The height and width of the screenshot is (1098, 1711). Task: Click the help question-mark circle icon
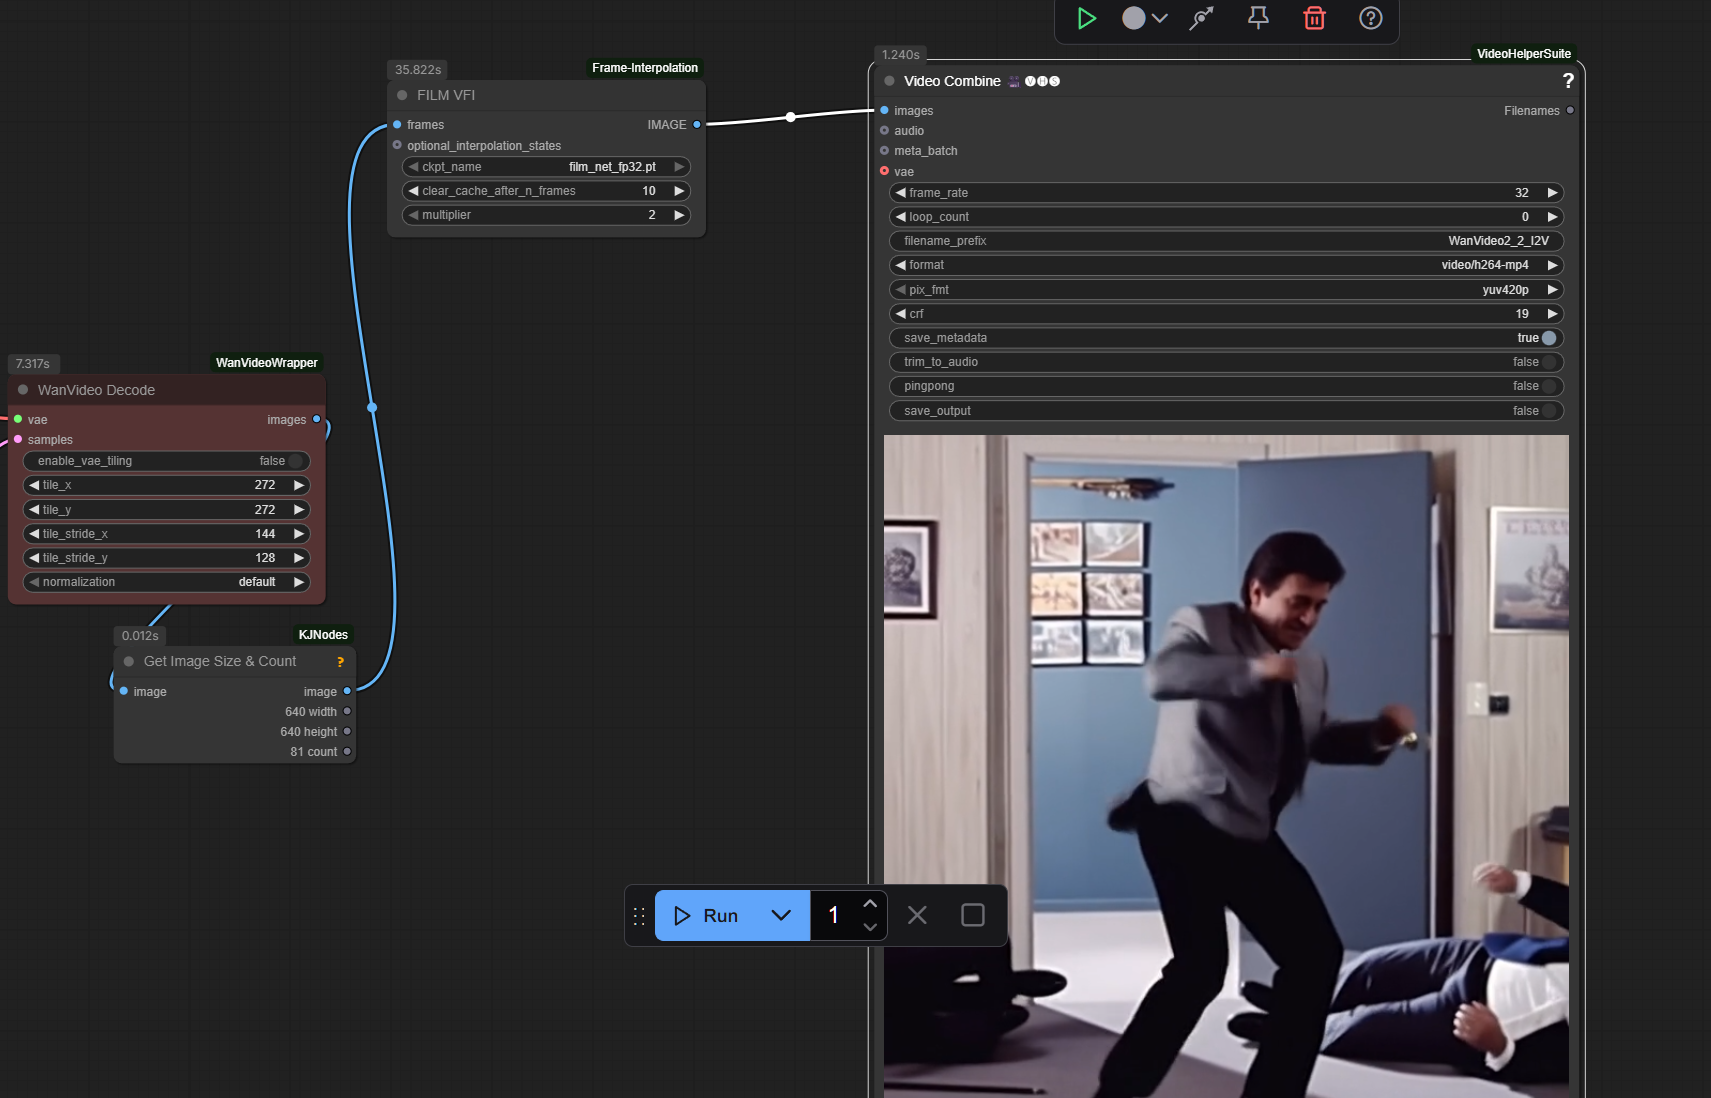point(1370,18)
